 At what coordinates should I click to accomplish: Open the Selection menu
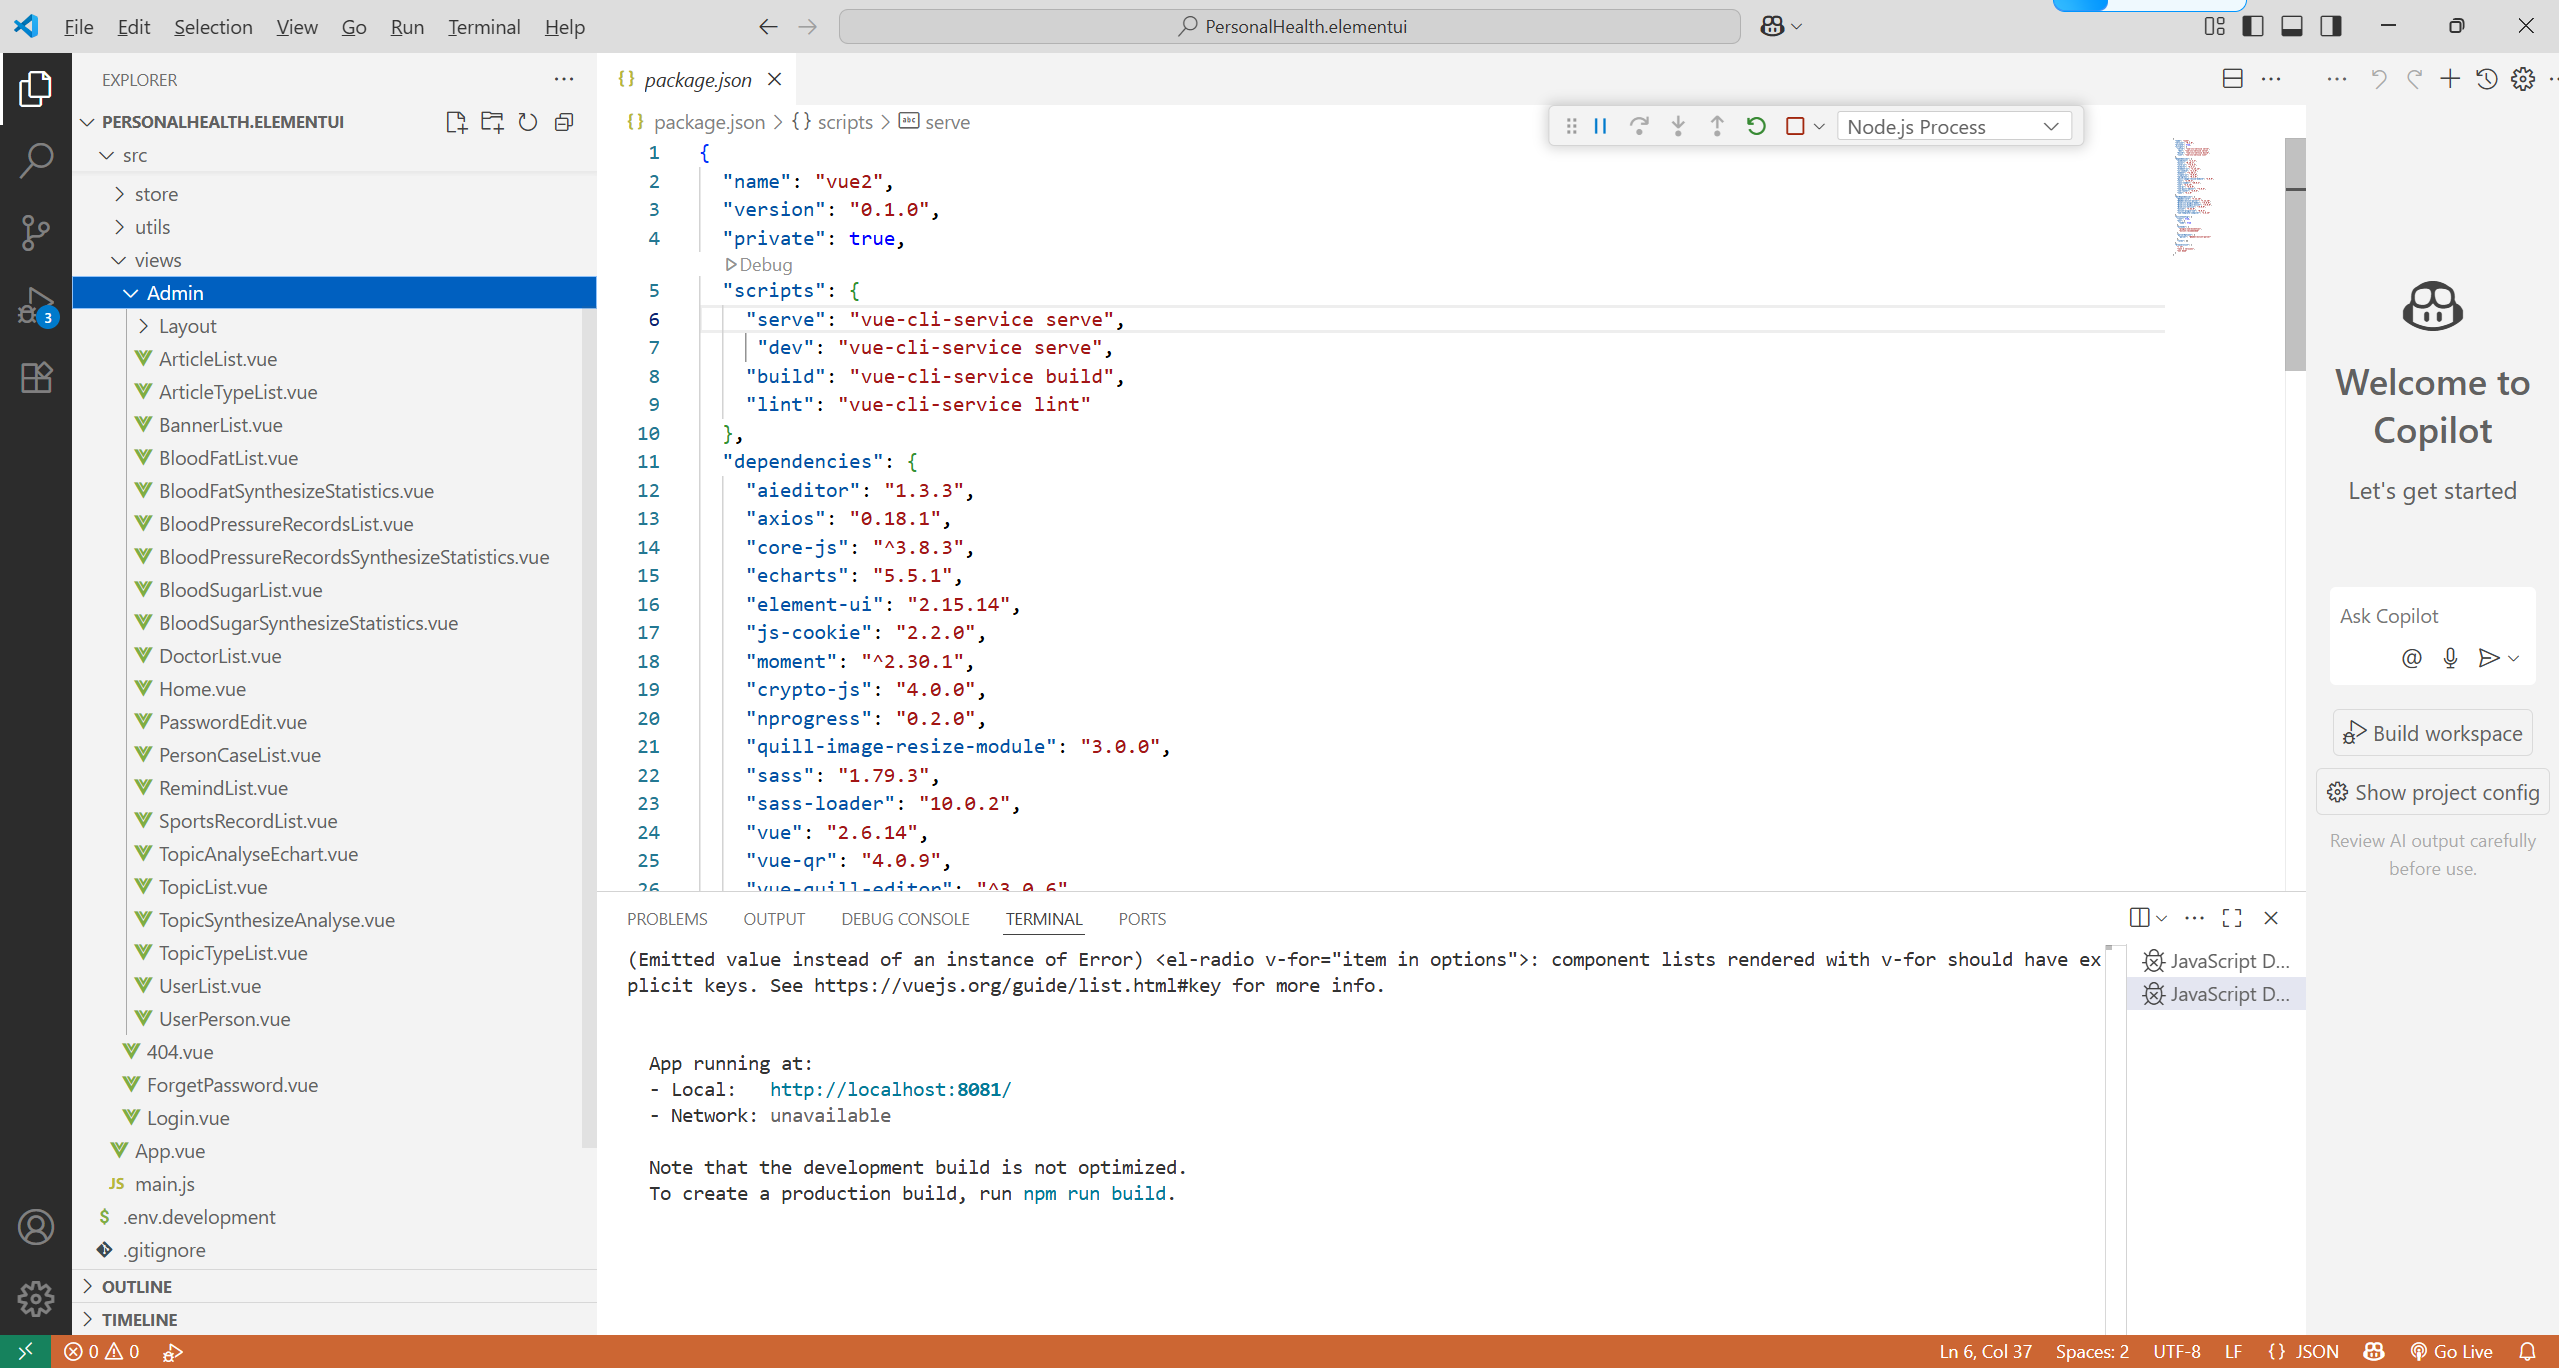(x=213, y=27)
